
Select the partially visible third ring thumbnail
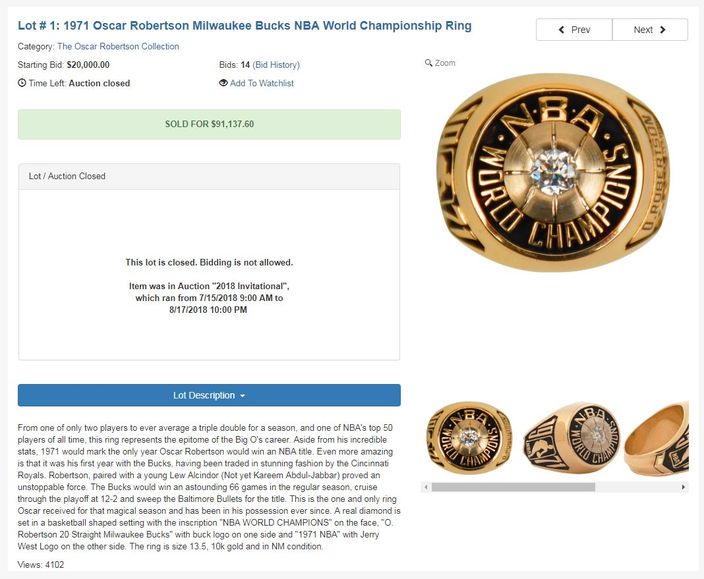(x=656, y=438)
